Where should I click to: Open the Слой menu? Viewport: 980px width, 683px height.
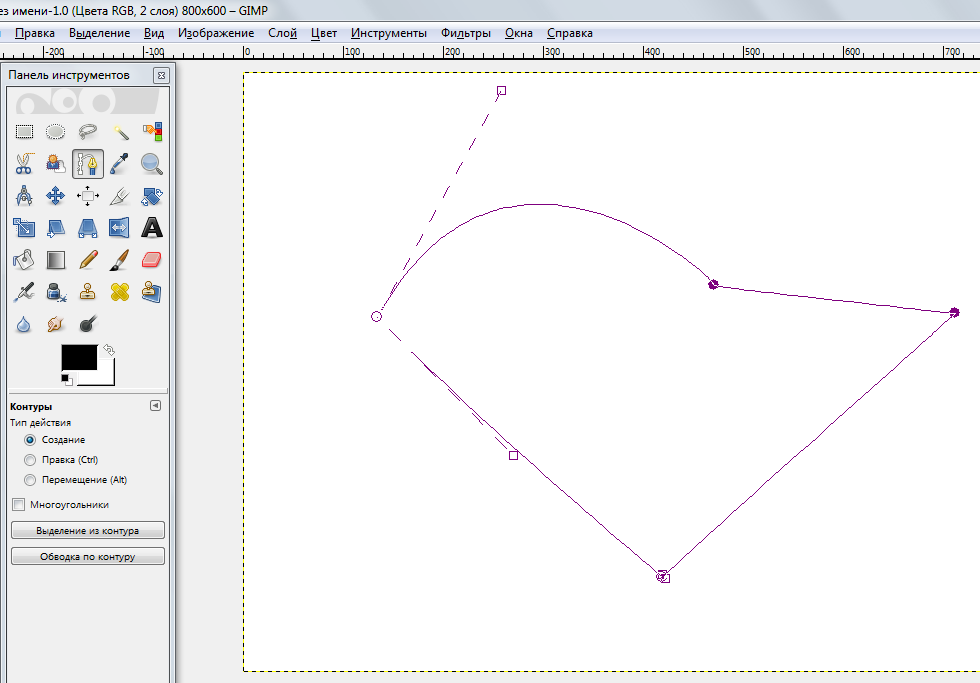pos(282,33)
